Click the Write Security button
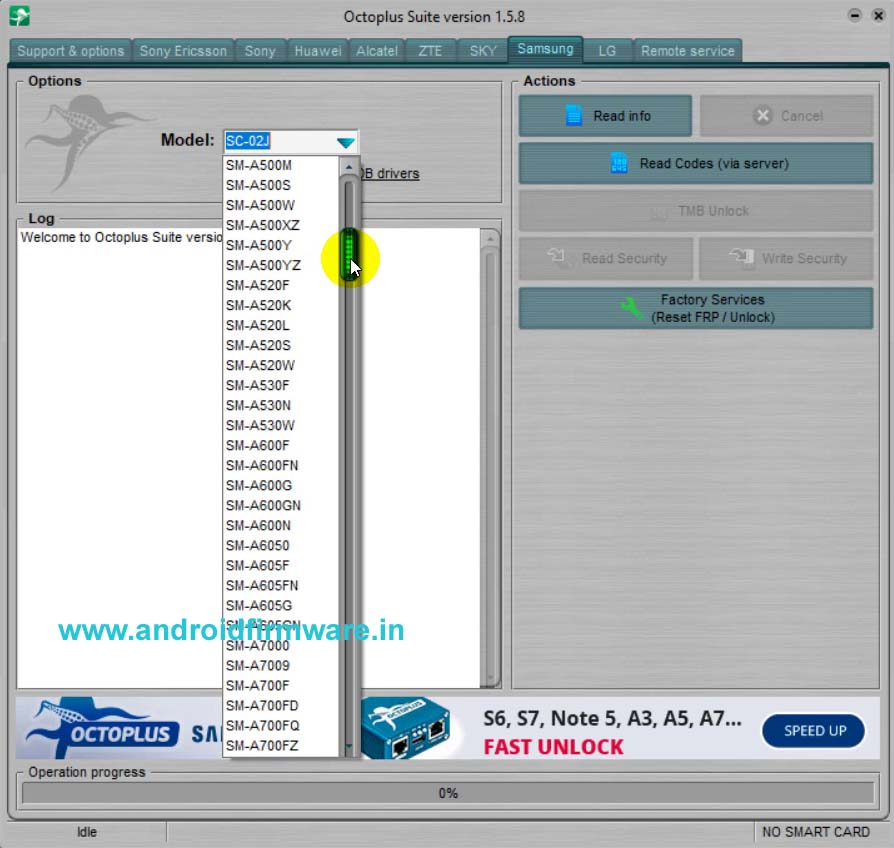 (786, 259)
